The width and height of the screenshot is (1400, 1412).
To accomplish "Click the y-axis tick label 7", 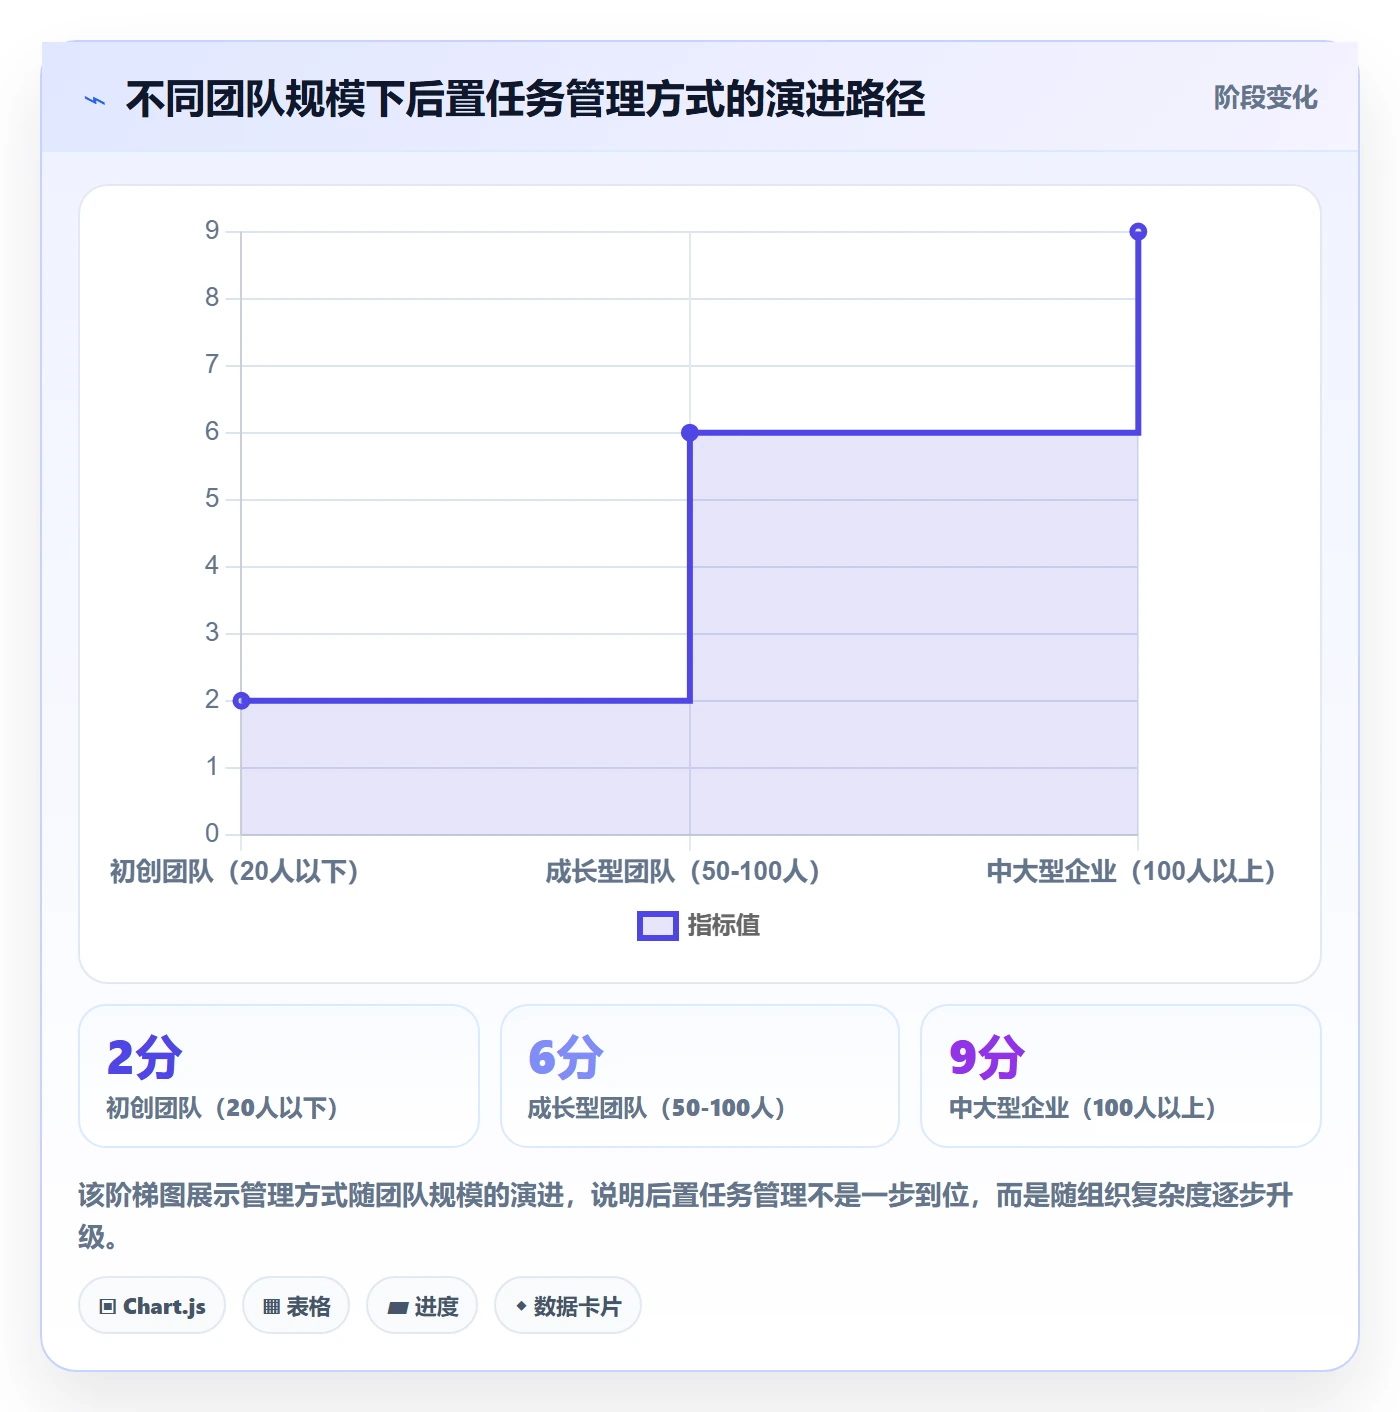I will [x=212, y=365].
